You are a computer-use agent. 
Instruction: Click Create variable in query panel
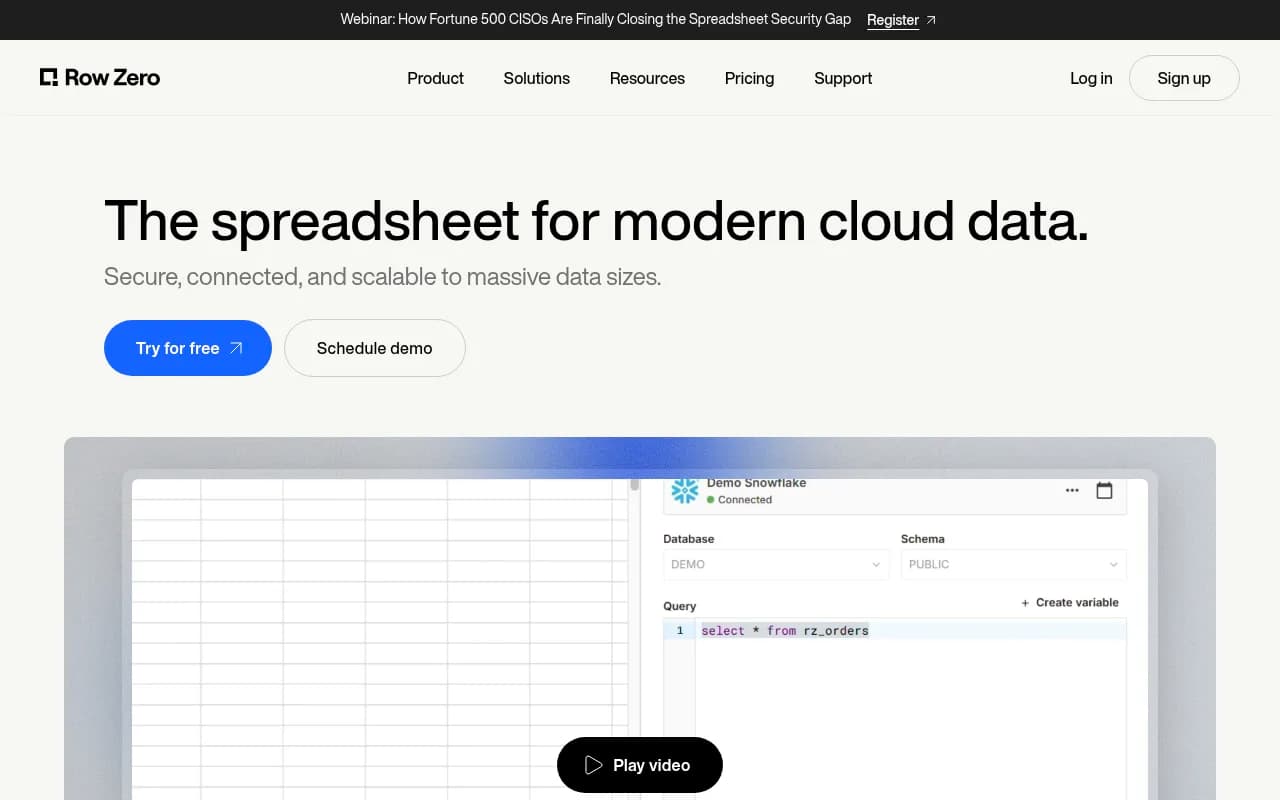pyautogui.click(x=1069, y=602)
